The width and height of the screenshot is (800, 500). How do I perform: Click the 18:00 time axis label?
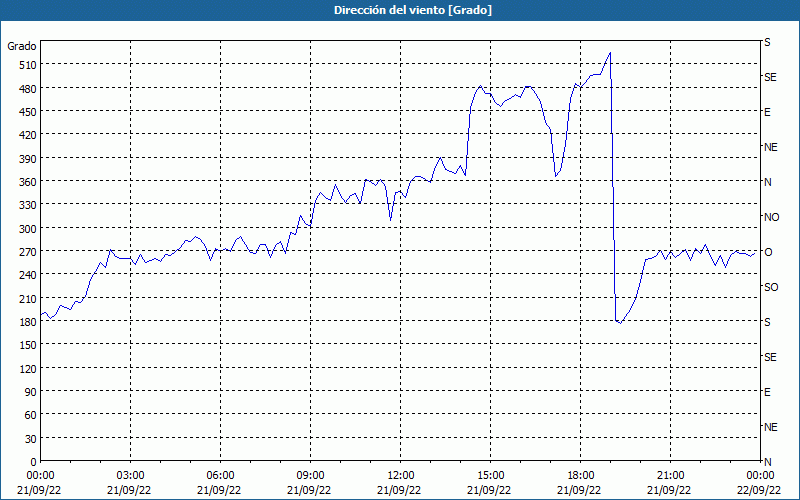click(x=581, y=476)
